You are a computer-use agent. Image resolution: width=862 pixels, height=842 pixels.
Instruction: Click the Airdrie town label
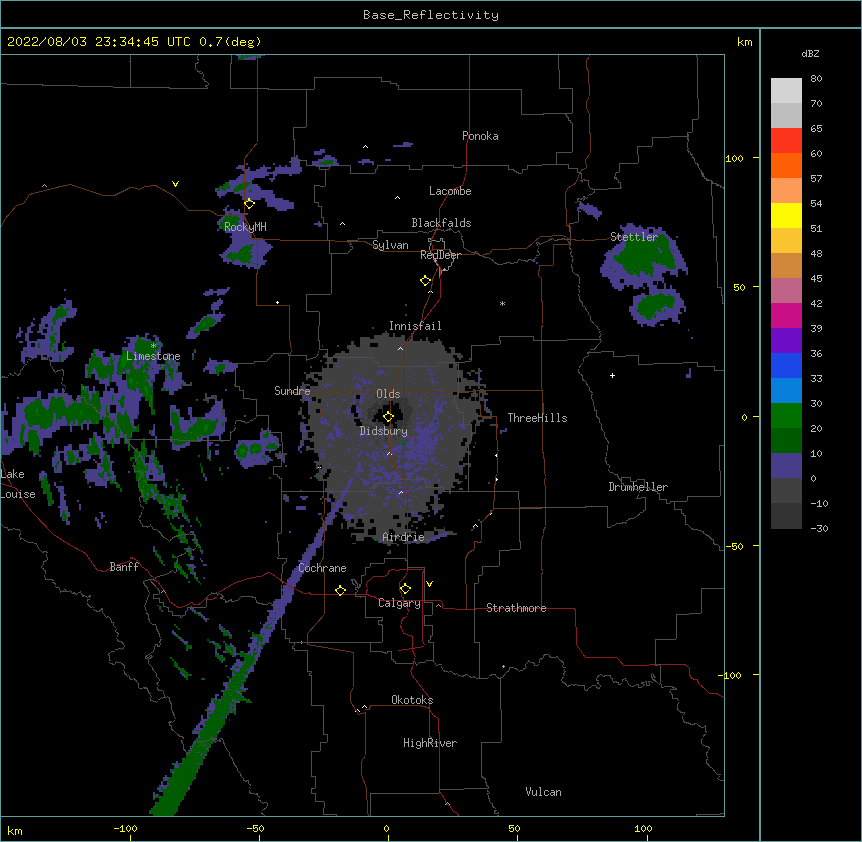point(403,537)
